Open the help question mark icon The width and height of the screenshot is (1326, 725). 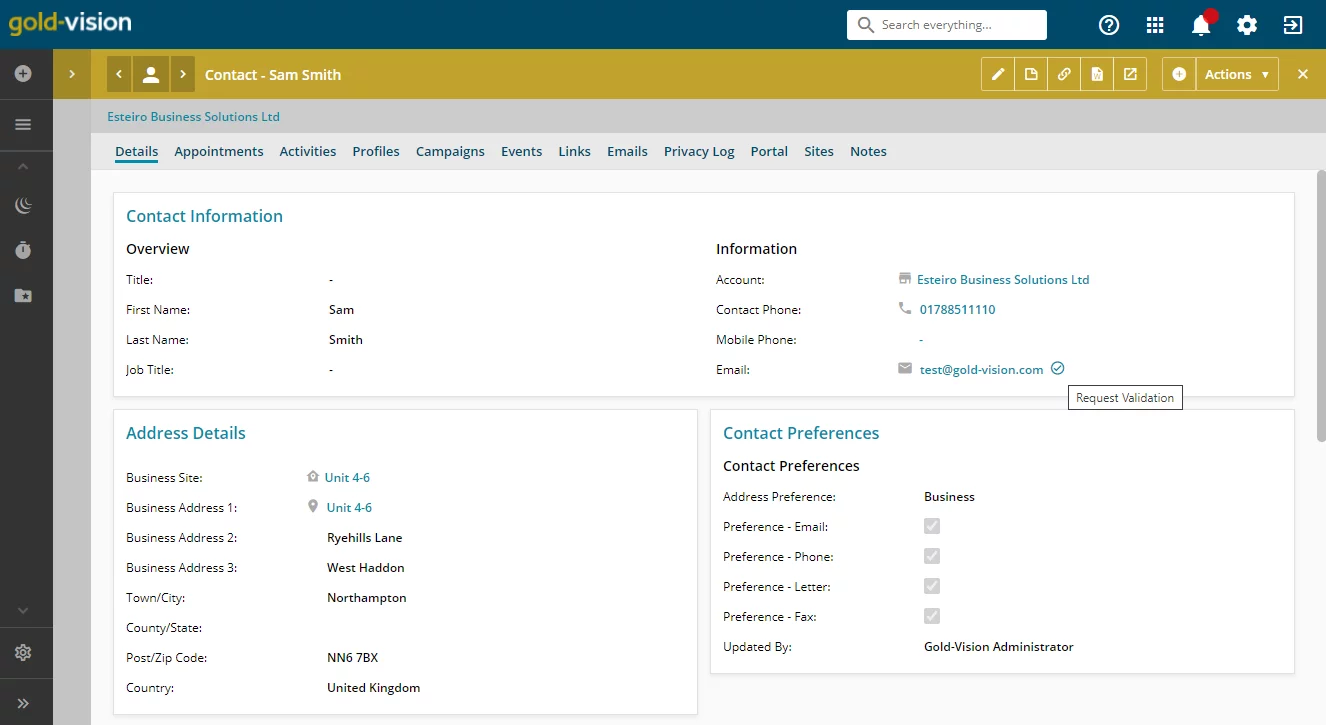[x=1108, y=25]
